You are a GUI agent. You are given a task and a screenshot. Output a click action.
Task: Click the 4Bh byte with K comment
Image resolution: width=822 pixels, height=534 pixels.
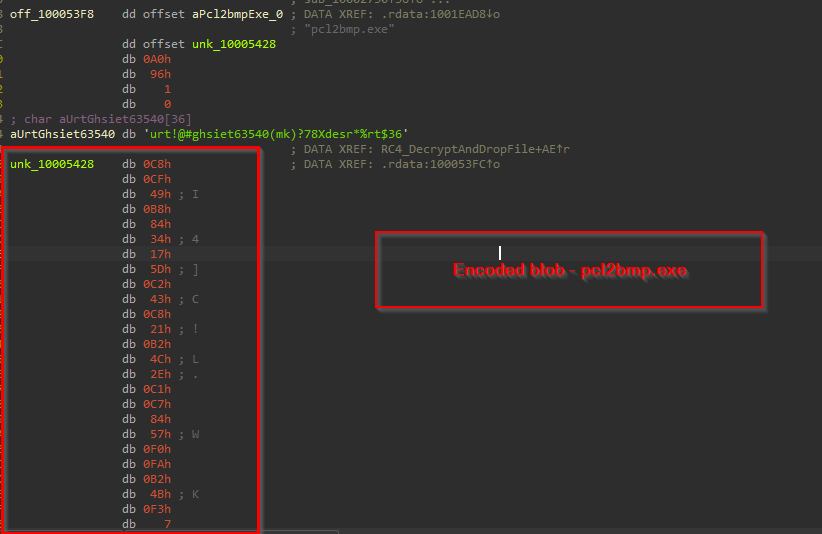[x=160, y=495]
